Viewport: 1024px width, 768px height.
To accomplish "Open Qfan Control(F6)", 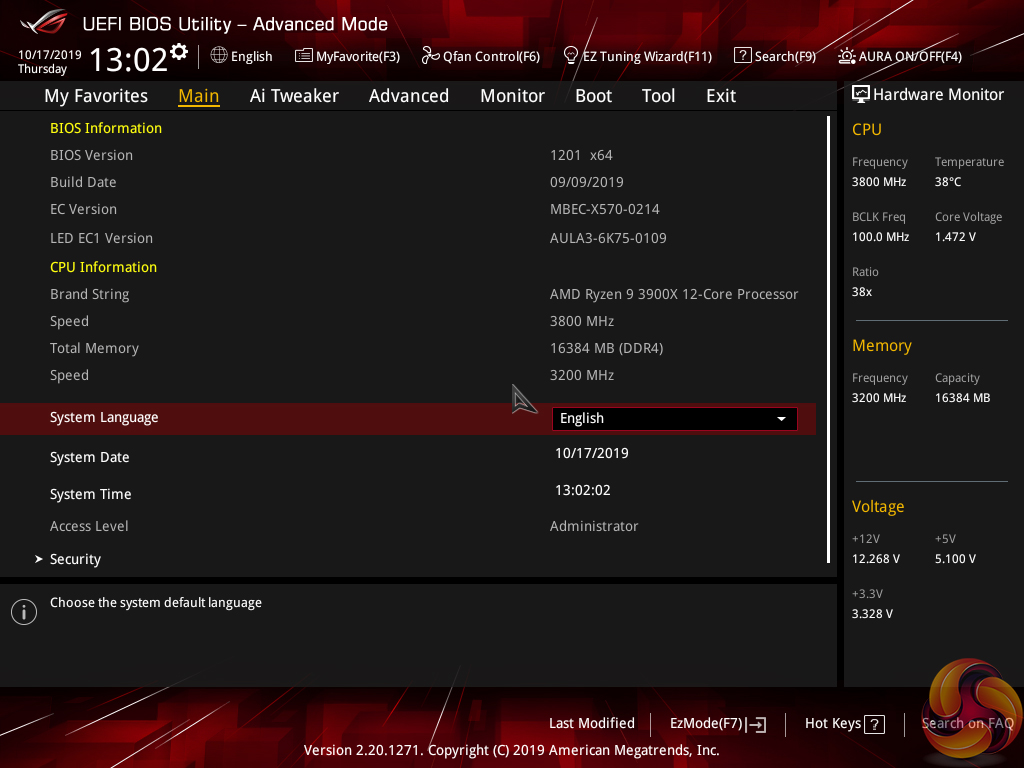I will (x=481, y=56).
